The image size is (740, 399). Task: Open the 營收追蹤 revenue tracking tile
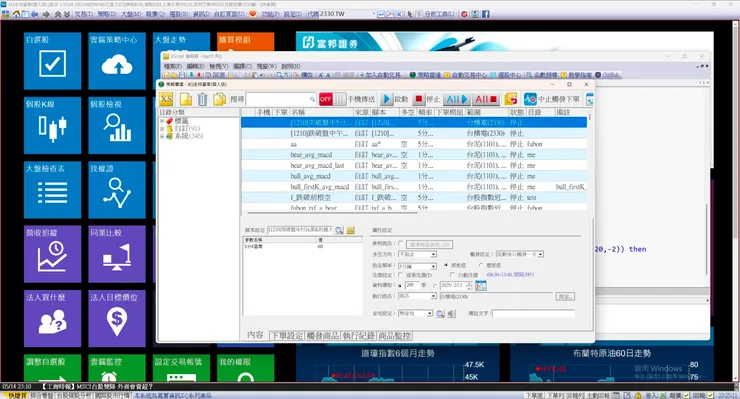tap(52, 254)
